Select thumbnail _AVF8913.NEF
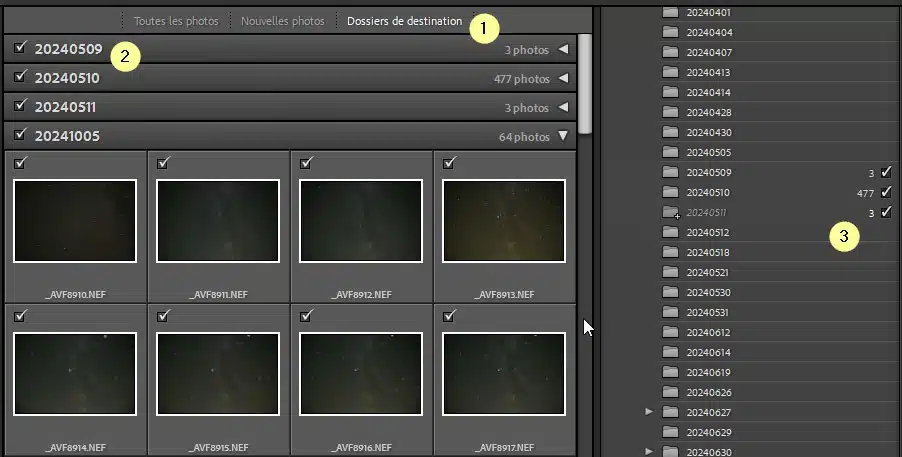902x457 pixels. pyautogui.click(x=503, y=221)
